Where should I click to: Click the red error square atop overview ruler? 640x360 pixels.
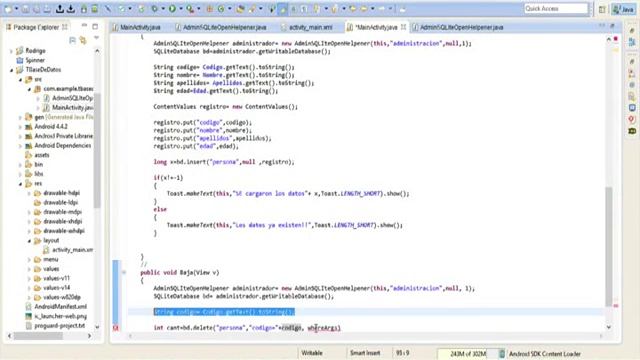coord(616,39)
